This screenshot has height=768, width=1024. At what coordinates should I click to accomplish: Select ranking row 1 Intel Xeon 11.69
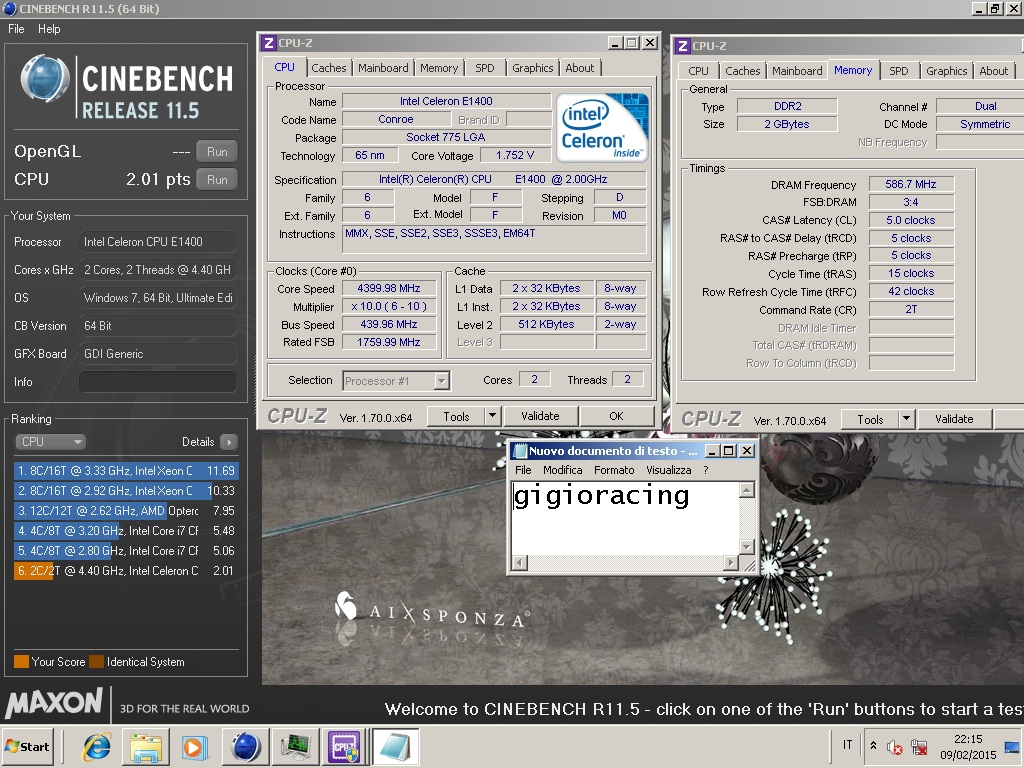coord(126,471)
